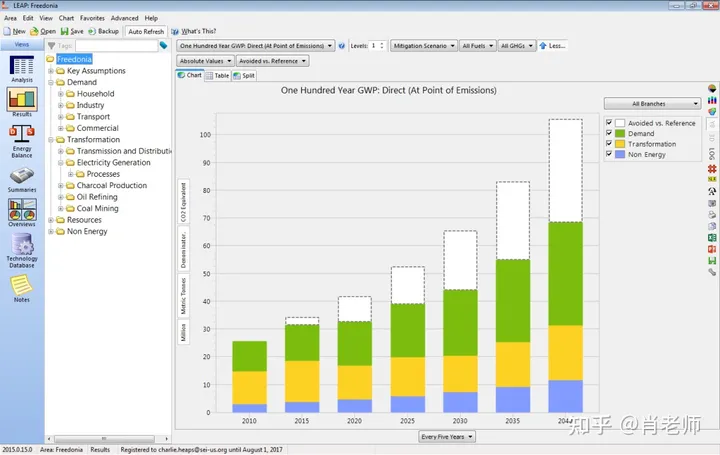This screenshot has height=455, width=720.
Task: Click the Transformation yellow color swatch
Action: pos(619,144)
